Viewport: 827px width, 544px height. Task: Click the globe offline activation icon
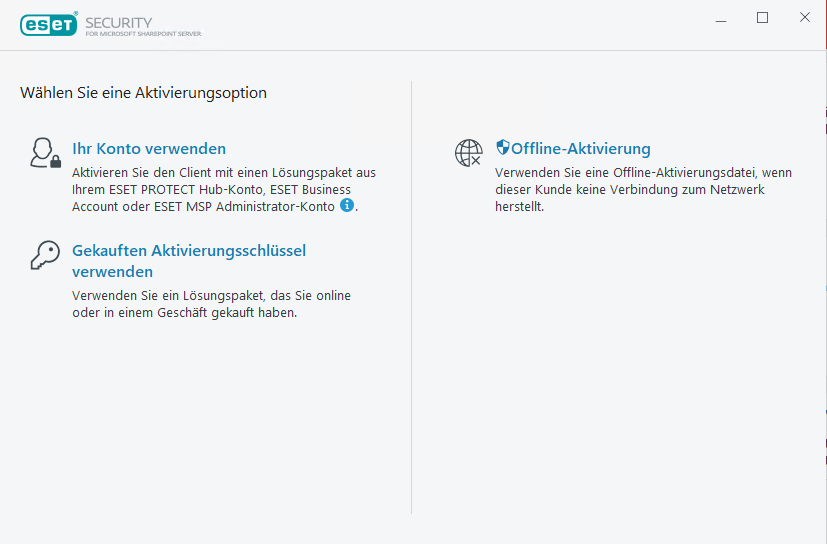(x=468, y=153)
